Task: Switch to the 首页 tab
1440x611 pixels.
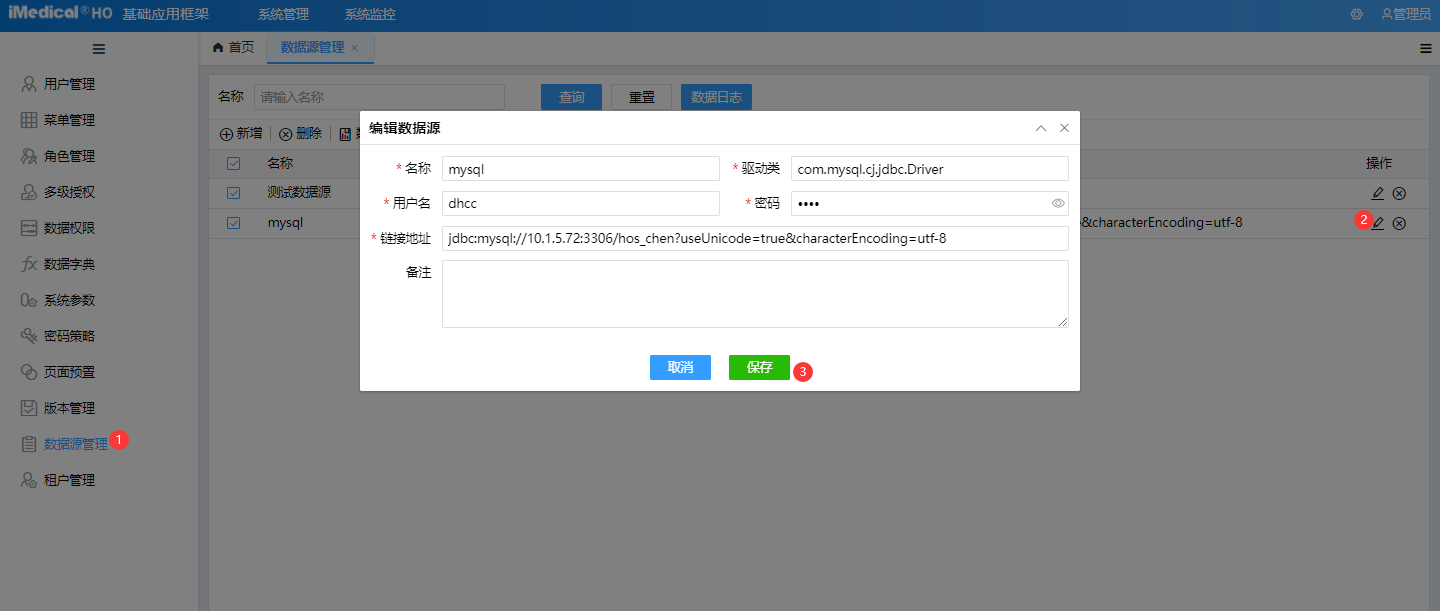Action: [234, 48]
